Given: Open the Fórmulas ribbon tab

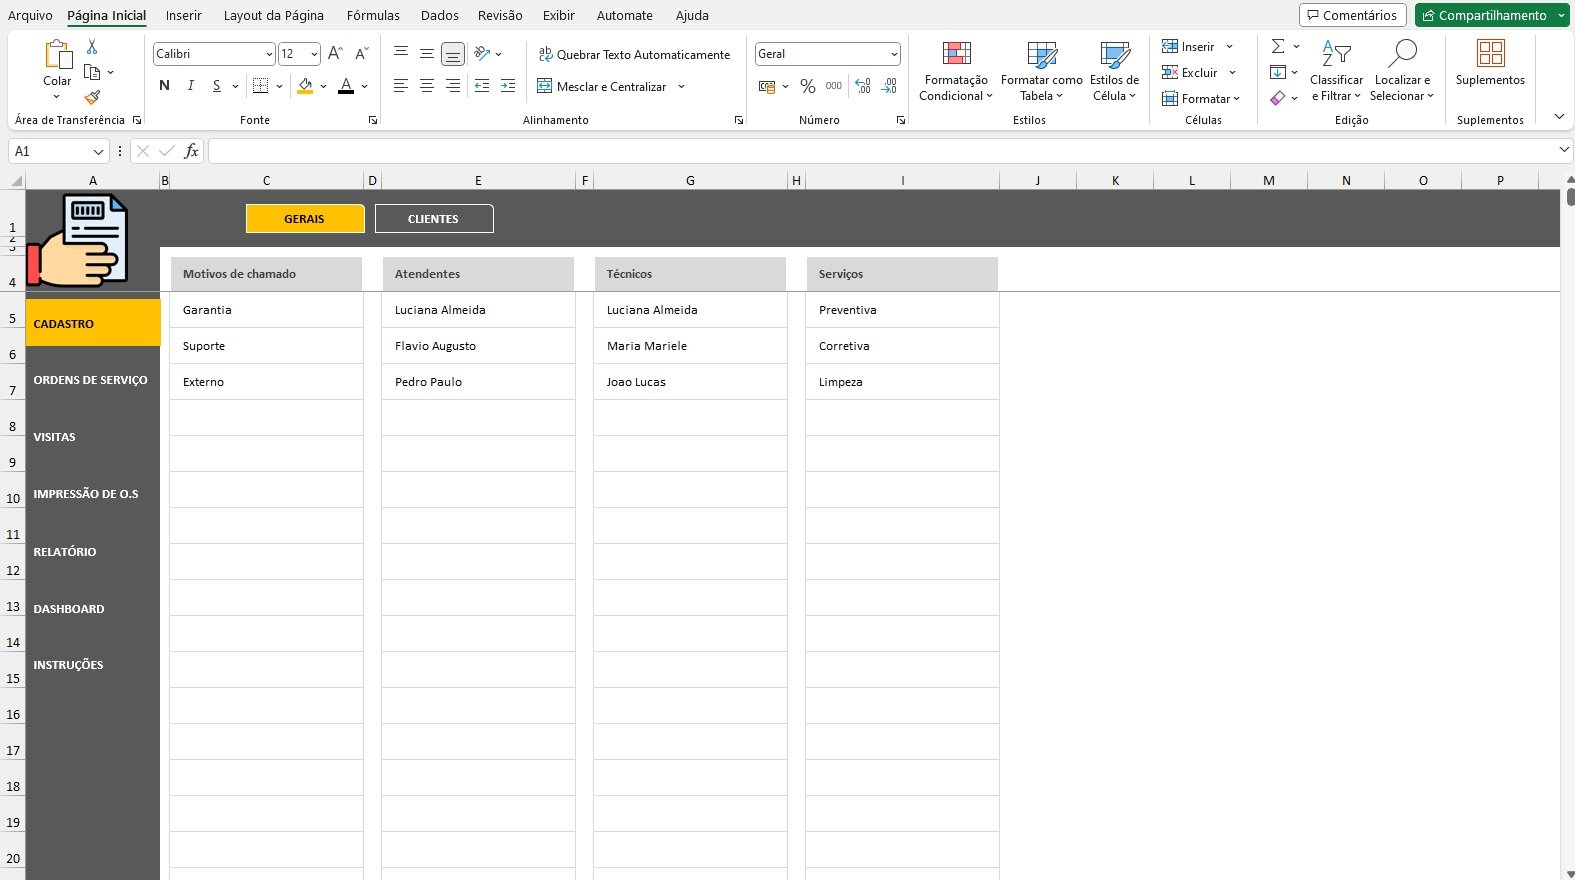Looking at the screenshot, I should point(373,15).
